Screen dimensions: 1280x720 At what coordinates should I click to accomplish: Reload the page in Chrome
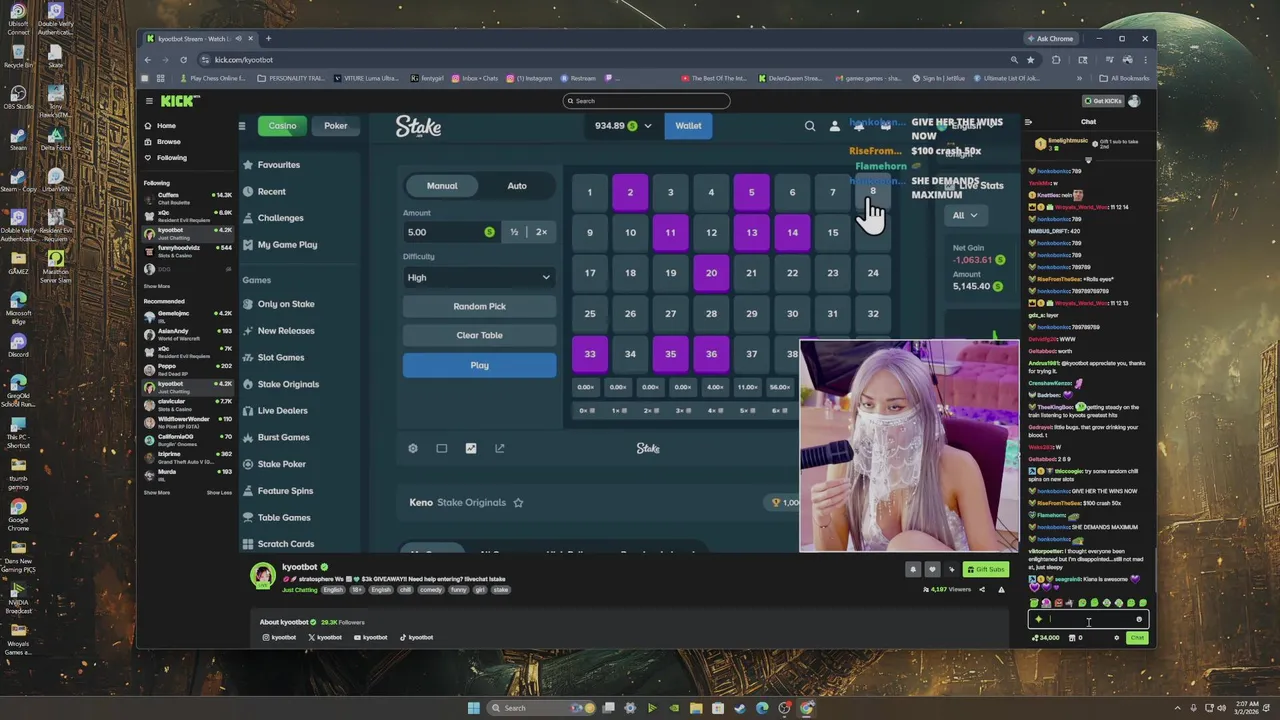pyautogui.click(x=183, y=59)
